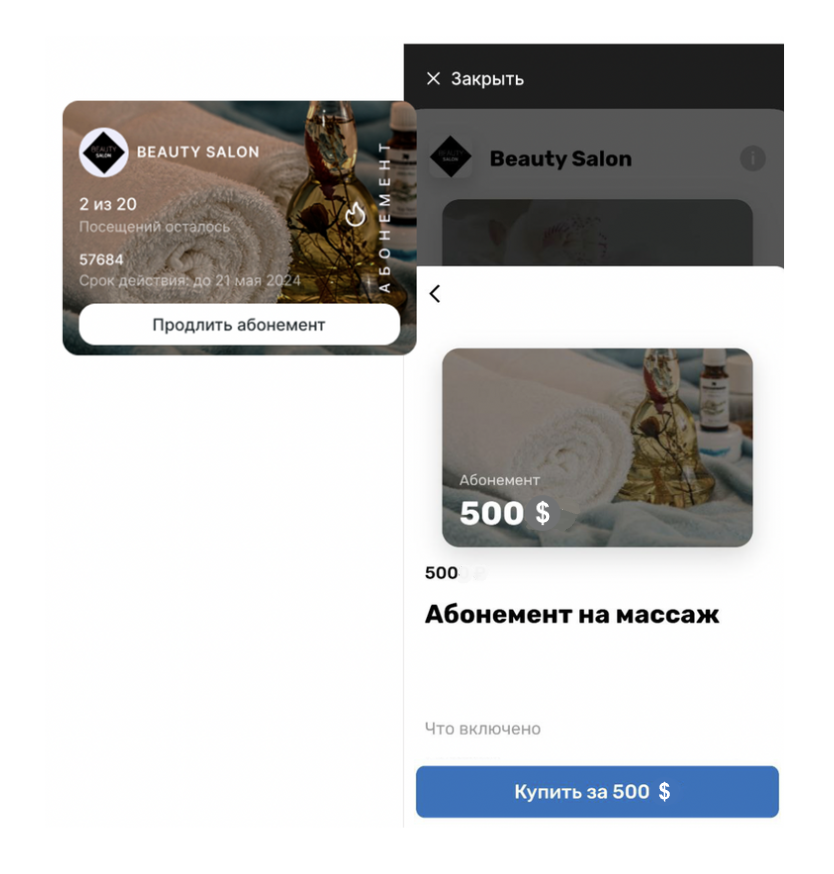Click the validity date text on card
The height and width of the screenshot is (874, 834).
190,280
